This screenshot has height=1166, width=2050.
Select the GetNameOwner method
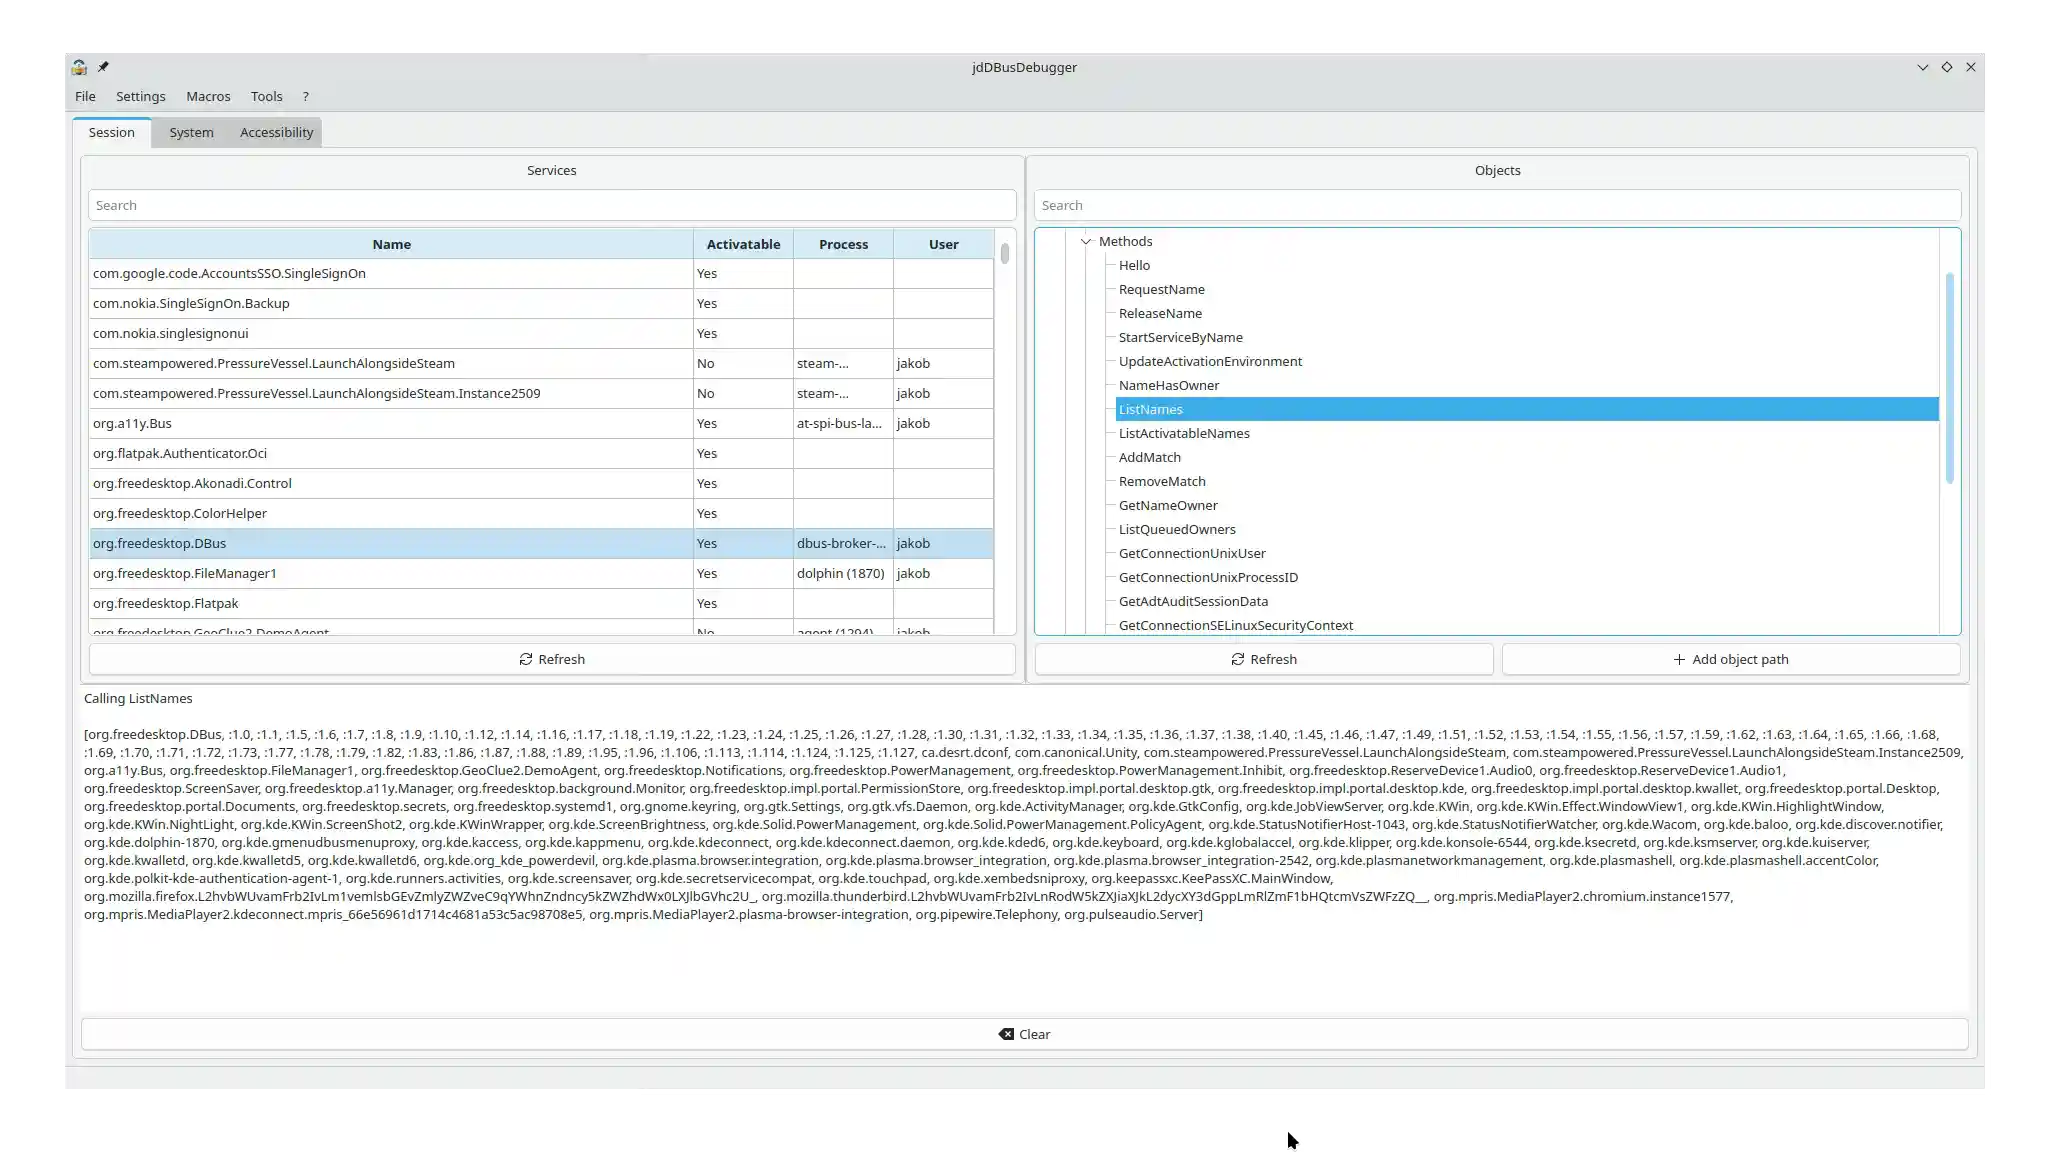[1167, 505]
